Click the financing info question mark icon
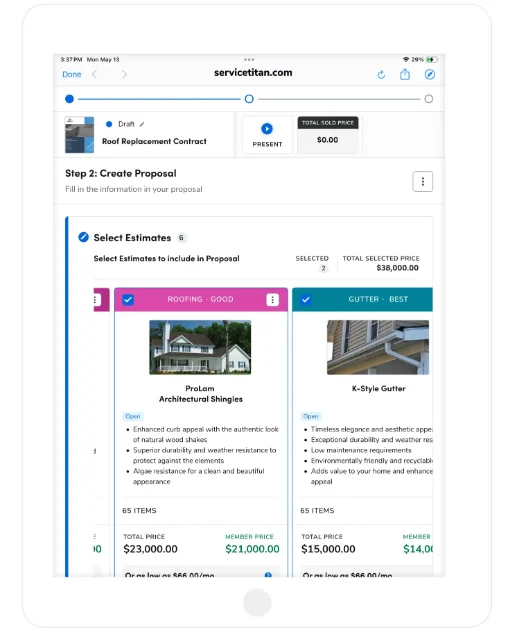Screen dimensions: 507x639 point(268,575)
